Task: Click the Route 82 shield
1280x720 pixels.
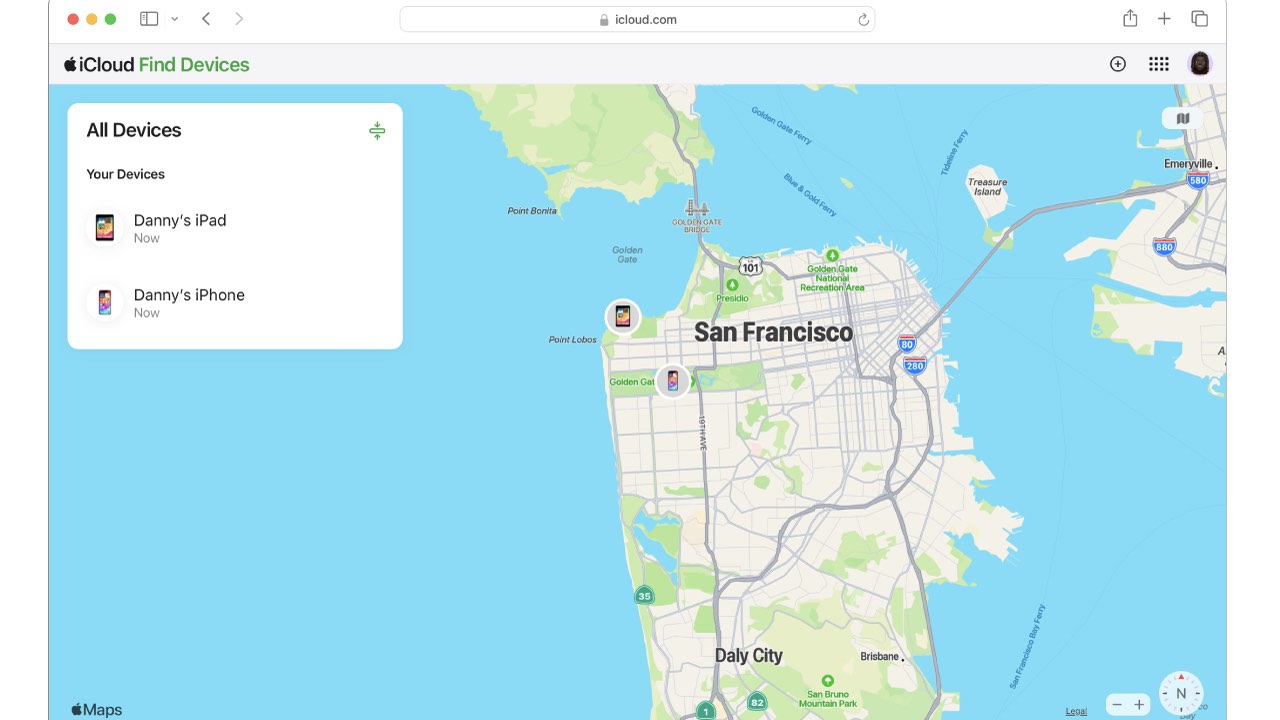Action: [757, 702]
